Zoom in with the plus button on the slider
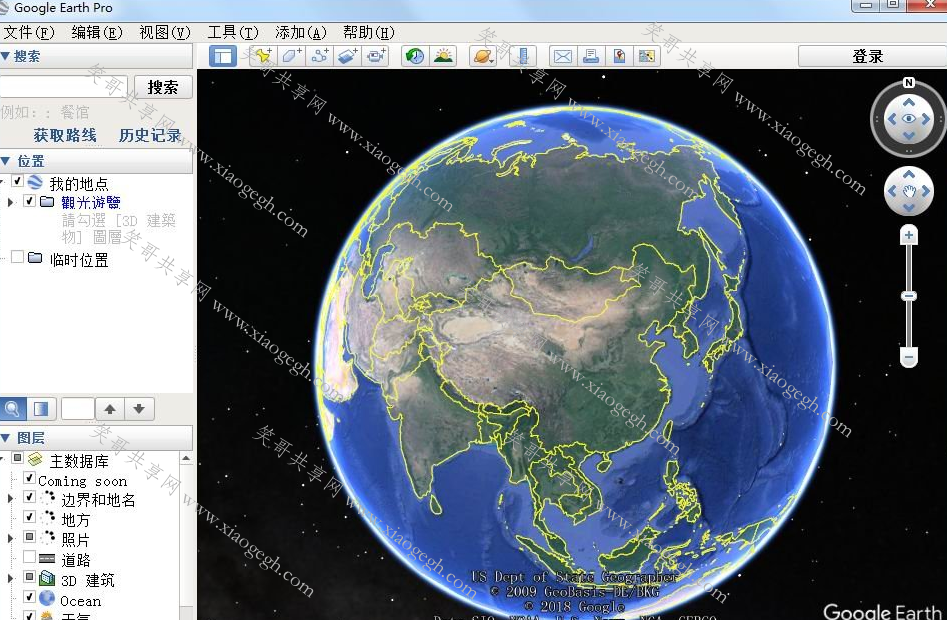 (909, 235)
